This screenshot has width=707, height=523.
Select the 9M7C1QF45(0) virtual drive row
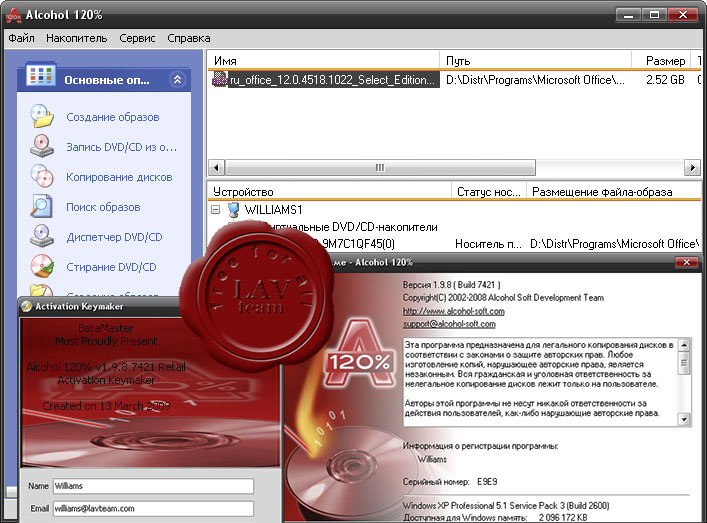coord(356,244)
